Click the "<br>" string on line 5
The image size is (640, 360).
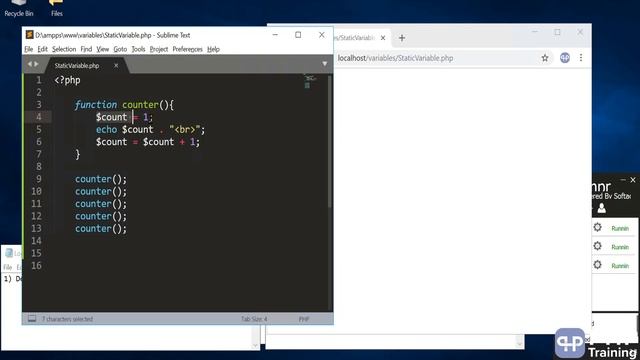(185, 129)
